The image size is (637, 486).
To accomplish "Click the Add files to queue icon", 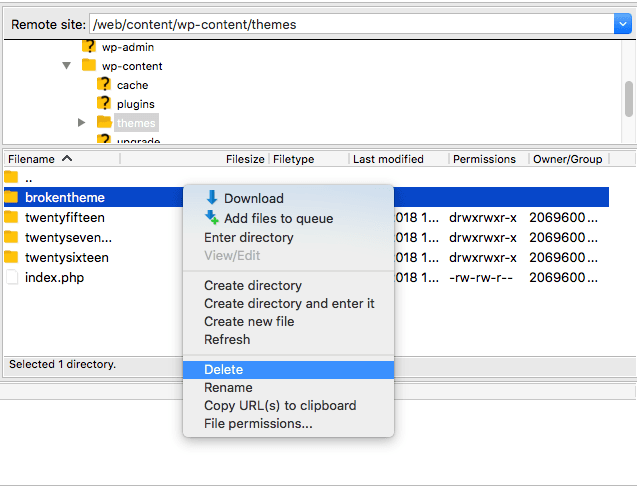I will (x=212, y=217).
